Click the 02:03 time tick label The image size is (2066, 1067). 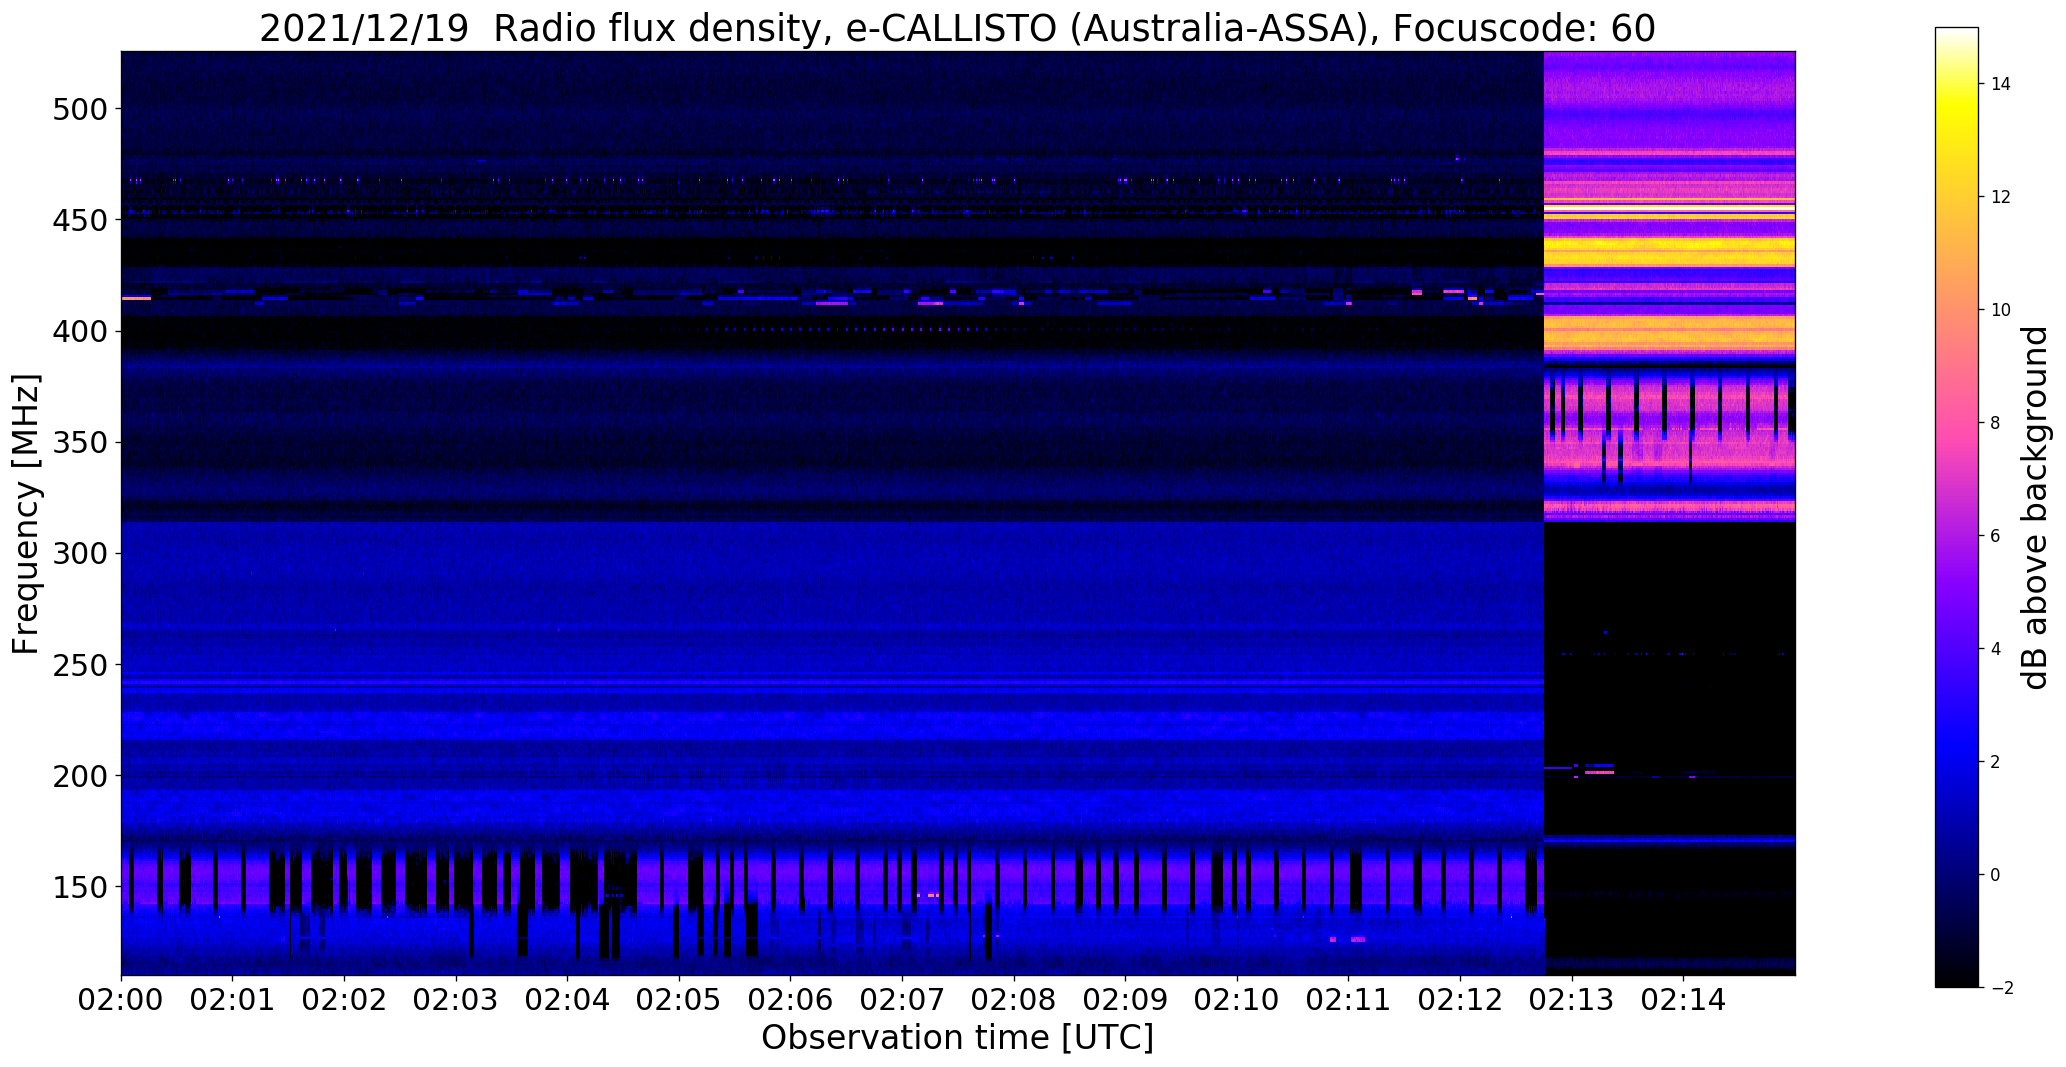point(457,1000)
